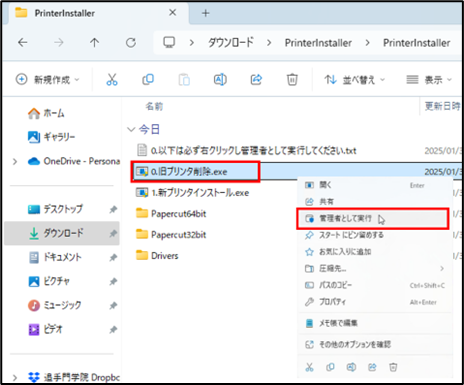Choose プロパティ in context menu

(x=375, y=302)
